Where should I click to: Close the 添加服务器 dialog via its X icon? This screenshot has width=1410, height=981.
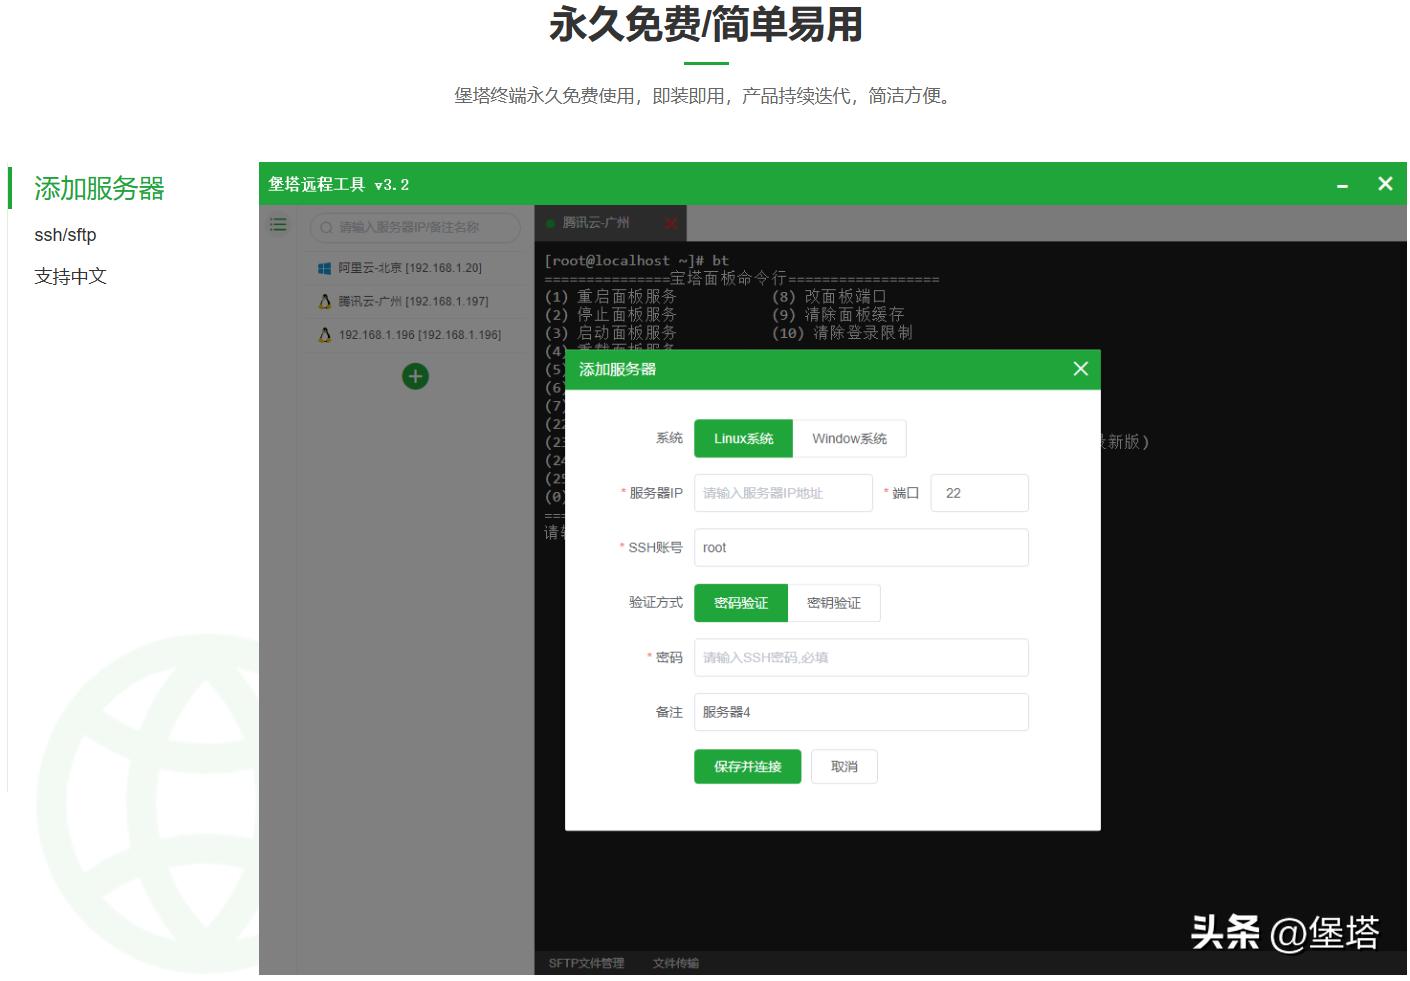pyautogui.click(x=1079, y=368)
